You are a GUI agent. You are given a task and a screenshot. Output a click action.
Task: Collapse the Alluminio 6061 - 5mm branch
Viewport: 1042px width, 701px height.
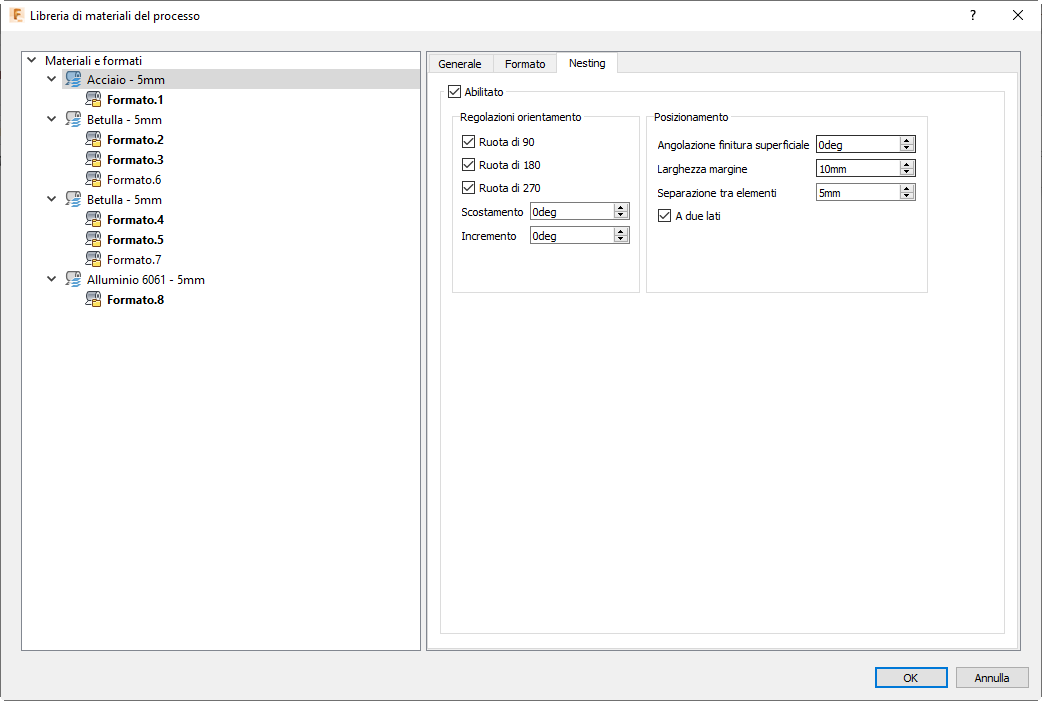(x=51, y=279)
